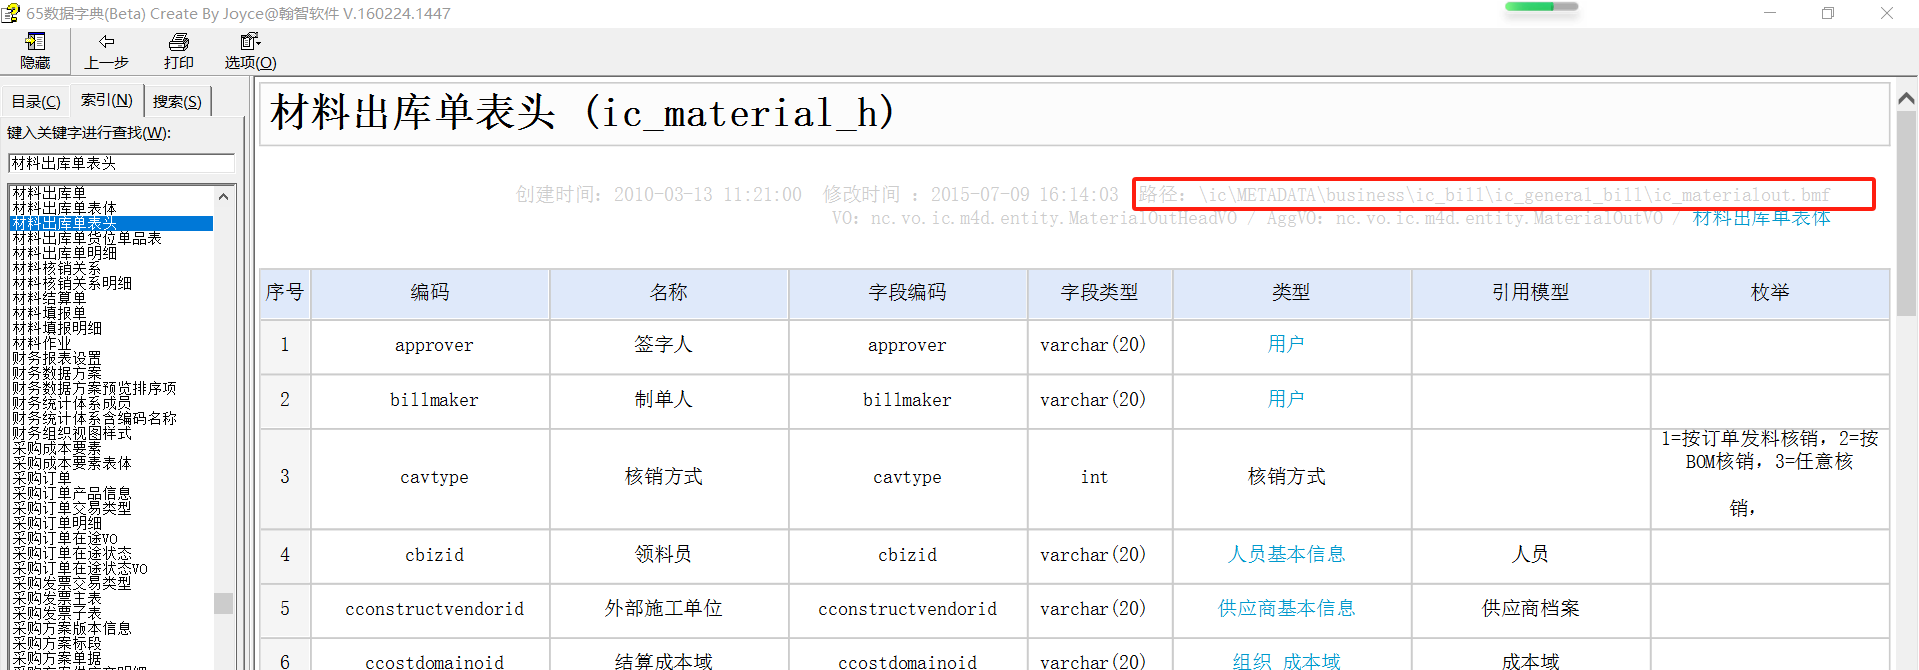Click page title 材料出库单表头 (ic_material_h)
Screen dimensions: 1919x670
[583, 113]
